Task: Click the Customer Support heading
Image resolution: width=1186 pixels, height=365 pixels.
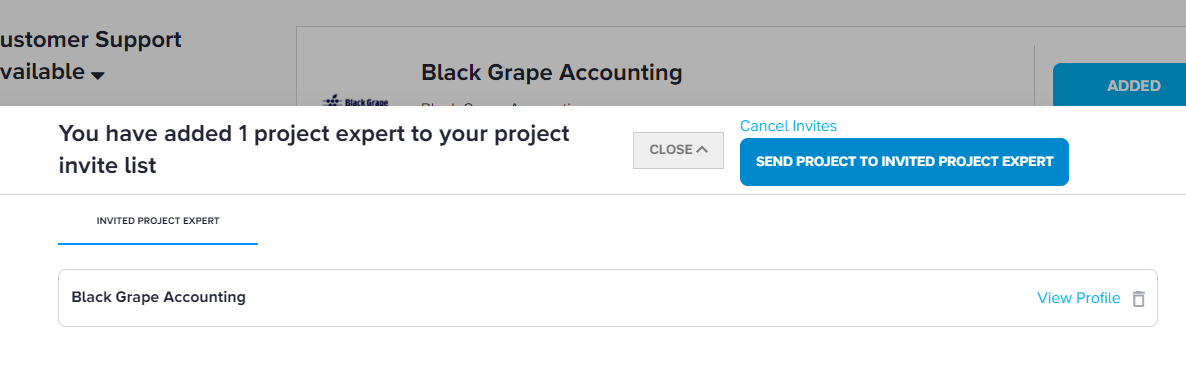Action: click(91, 39)
